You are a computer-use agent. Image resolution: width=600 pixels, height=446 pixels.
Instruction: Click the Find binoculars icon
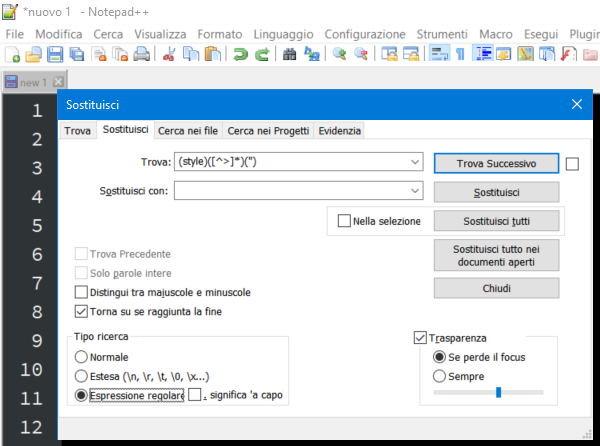pyautogui.click(x=289, y=54)
